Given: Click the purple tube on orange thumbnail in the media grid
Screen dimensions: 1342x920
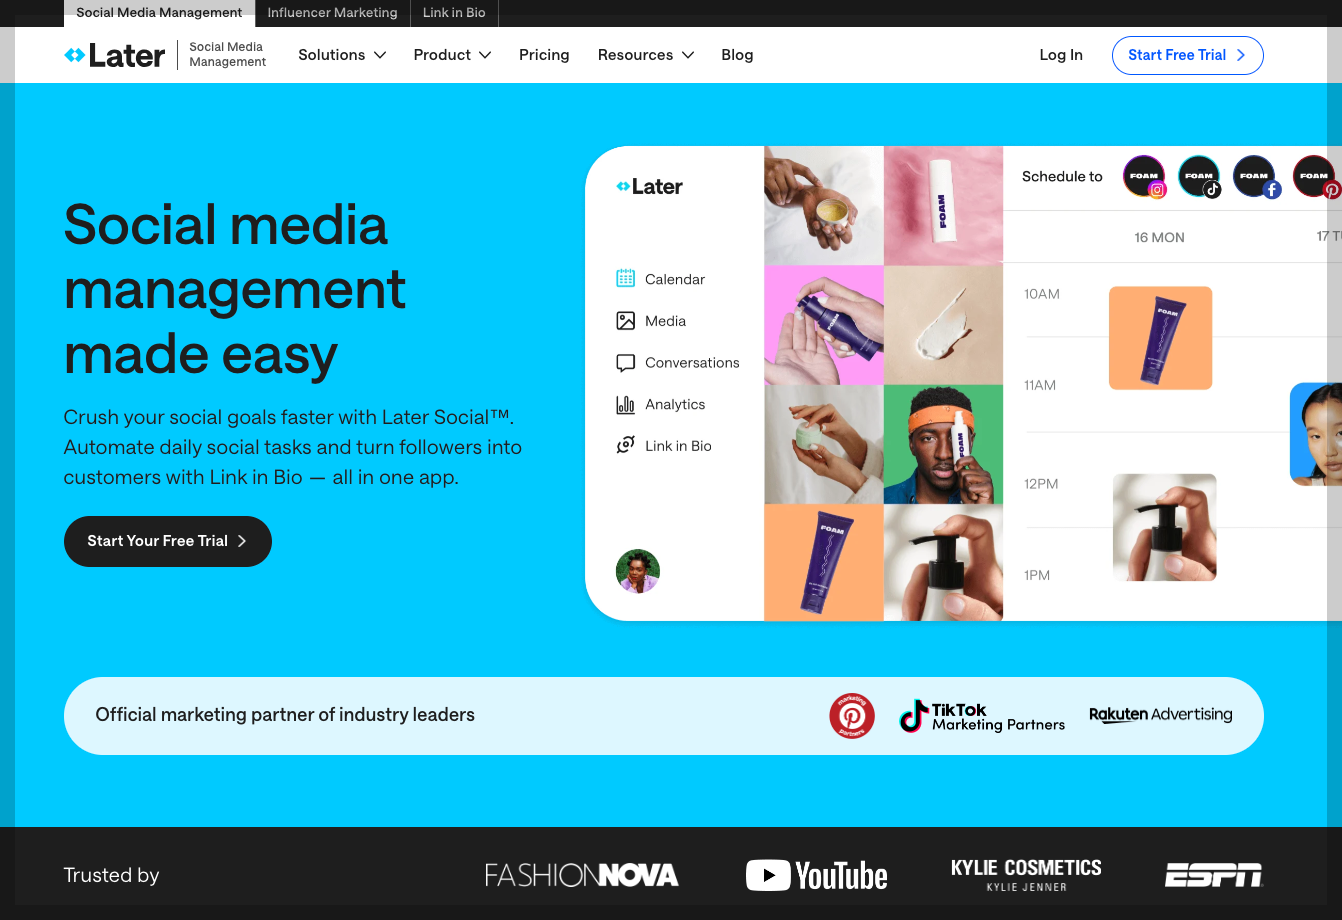Looking at the screenshot, I should pos(824,562).
